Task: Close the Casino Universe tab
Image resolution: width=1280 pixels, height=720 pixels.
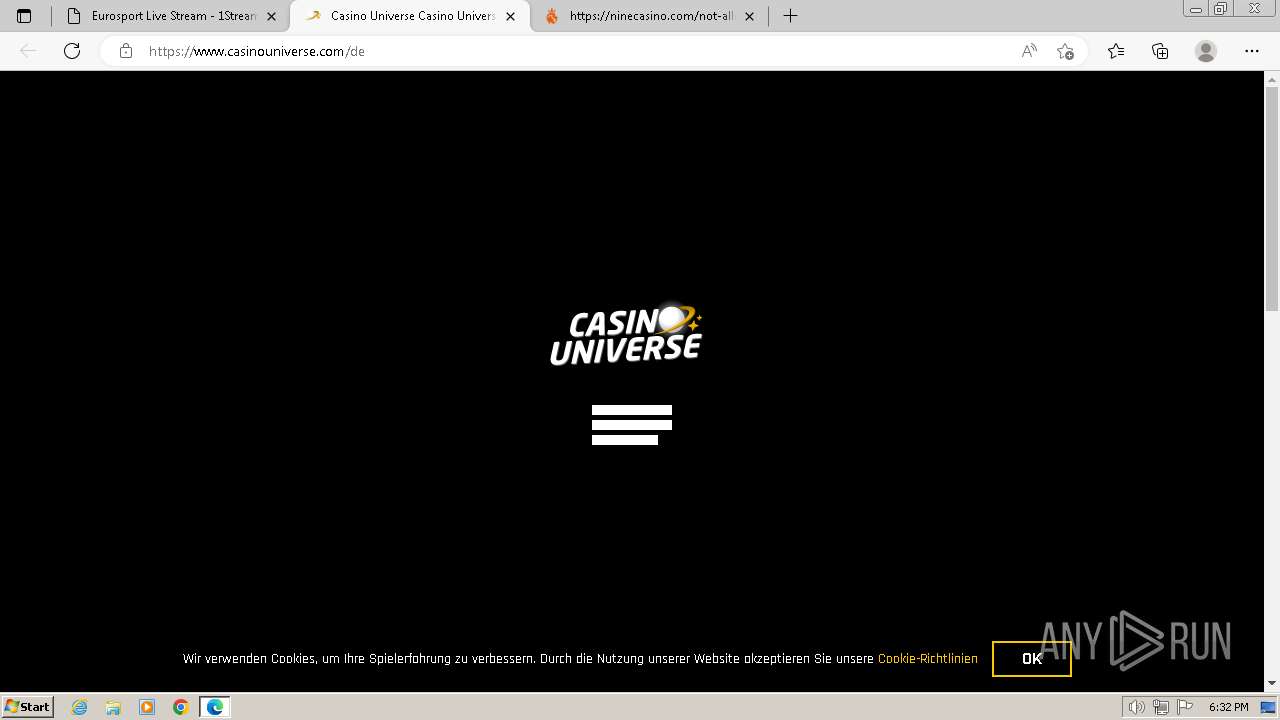Action: click(x=510, y=16)
